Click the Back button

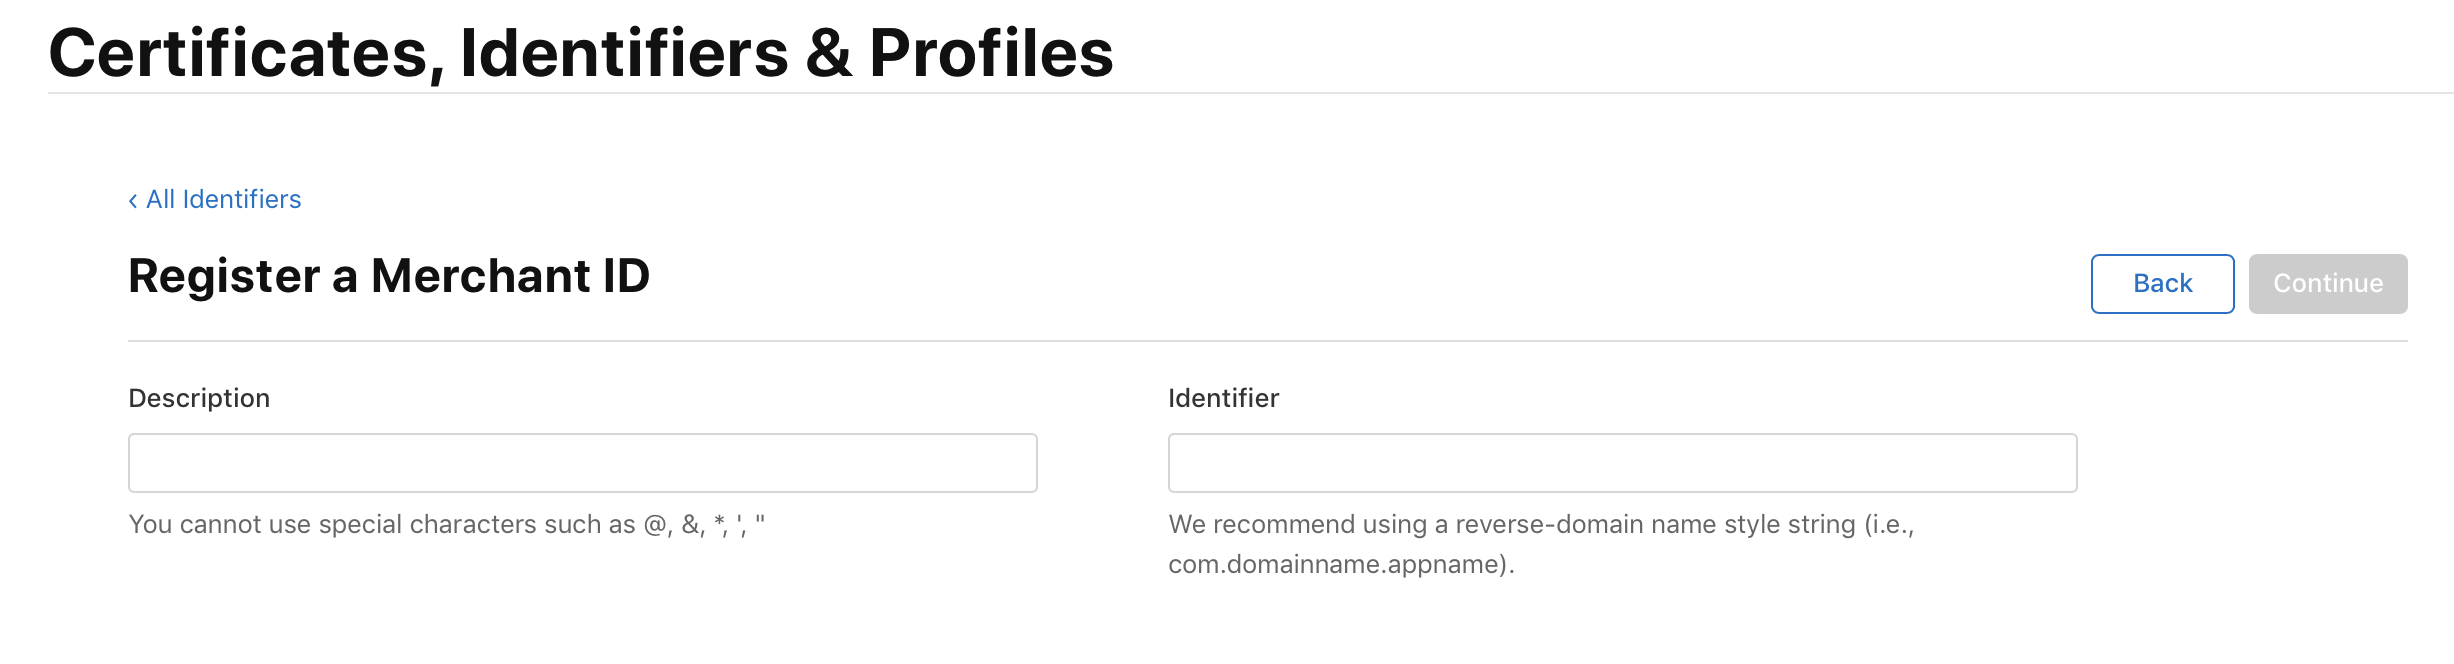pyautogui.click(x=2162, y=284)
